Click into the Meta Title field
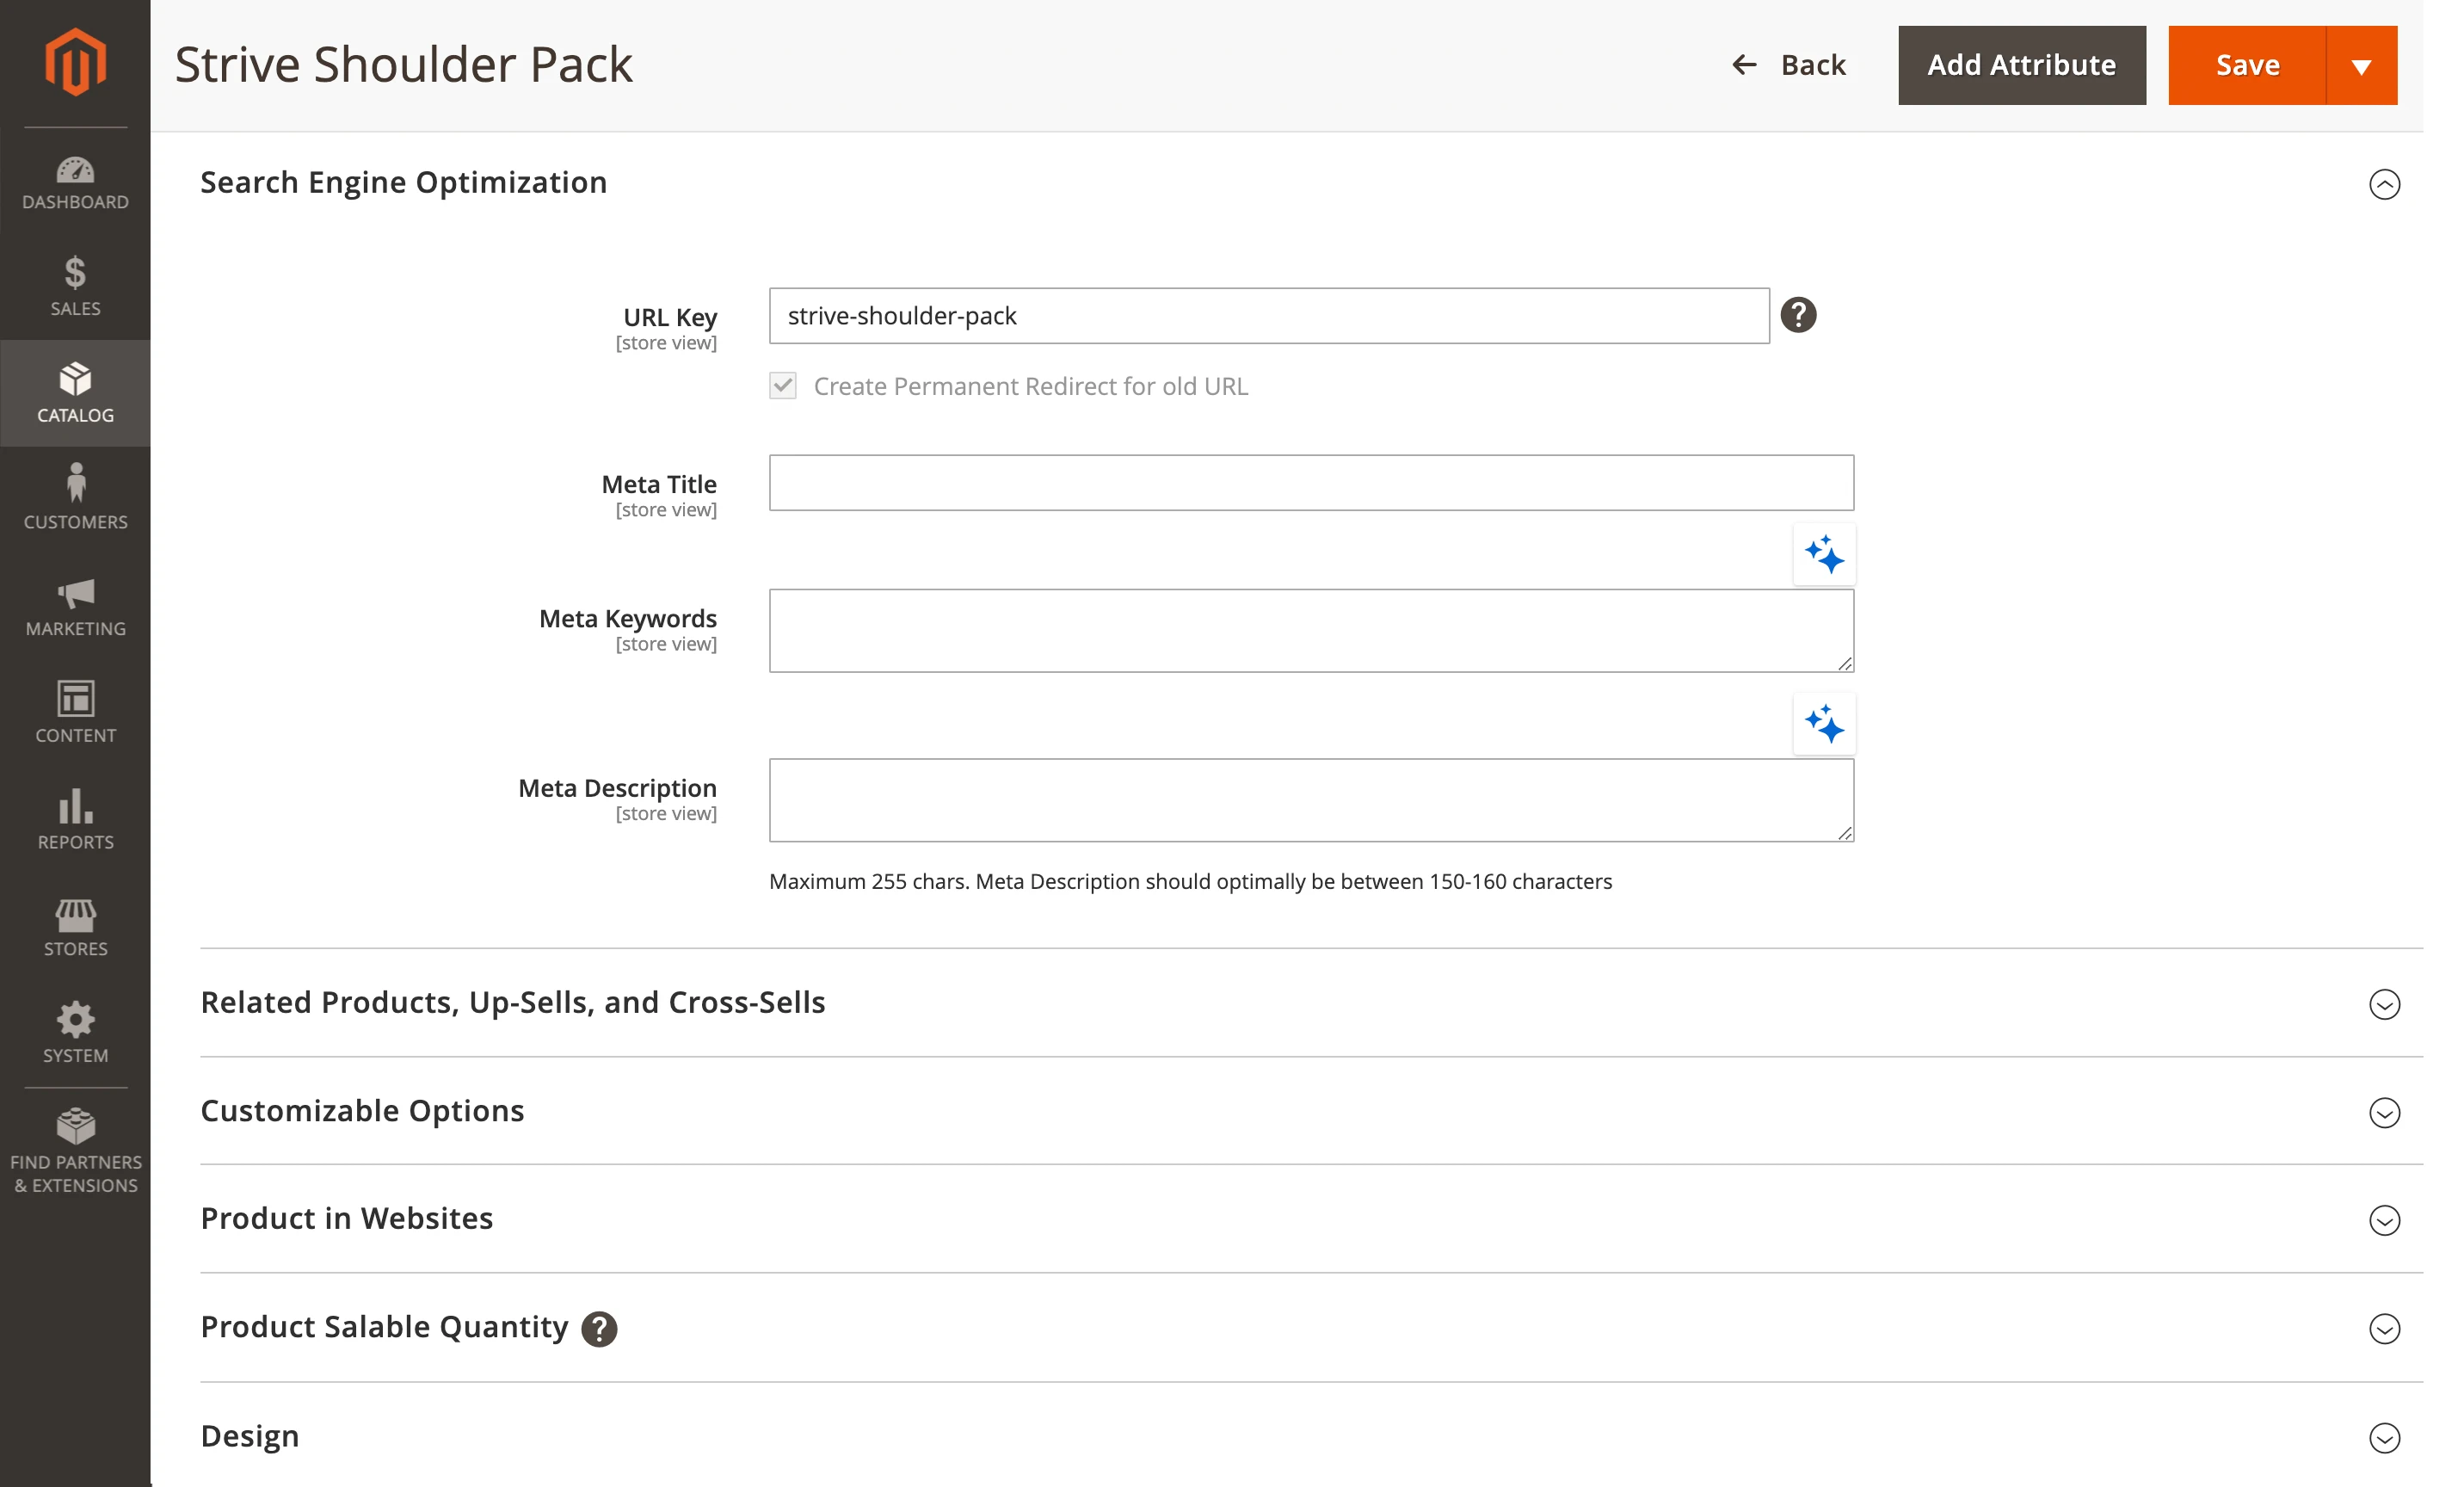This screenshot has width=2464, height=1487. 1310,483
